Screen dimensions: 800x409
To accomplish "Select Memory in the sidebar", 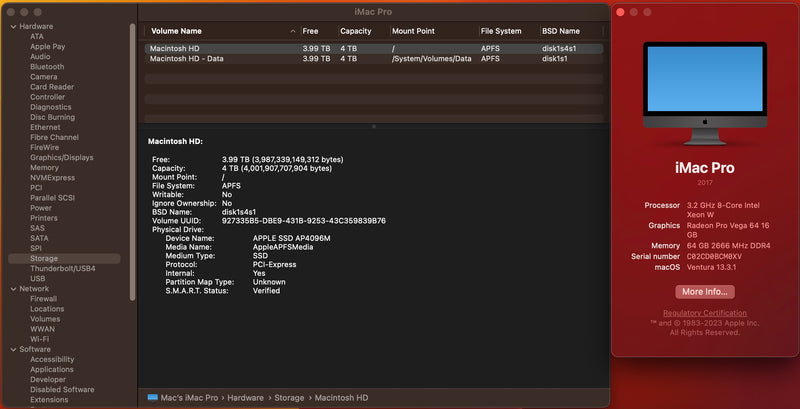I will [x=44, y=168].
